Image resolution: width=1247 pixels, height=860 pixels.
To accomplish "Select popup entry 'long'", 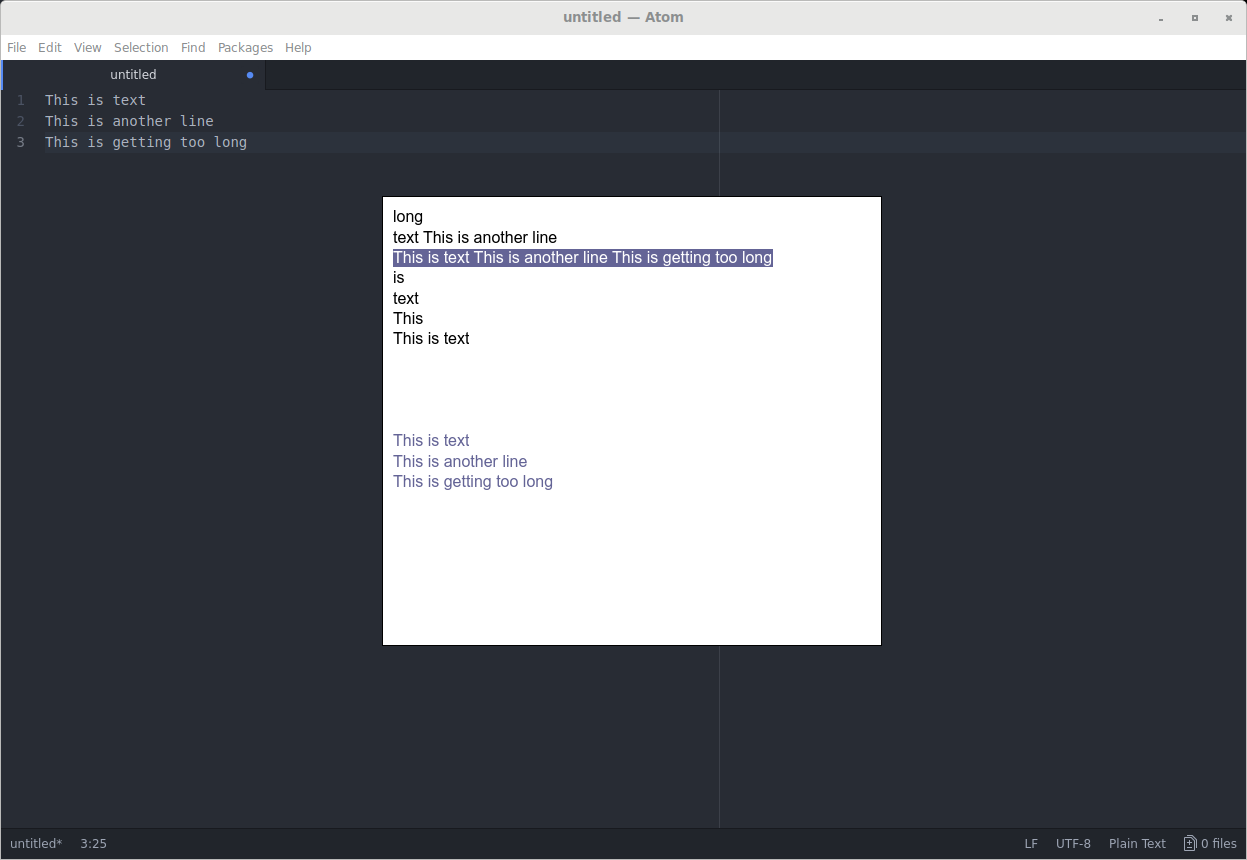I will point(408,217).
